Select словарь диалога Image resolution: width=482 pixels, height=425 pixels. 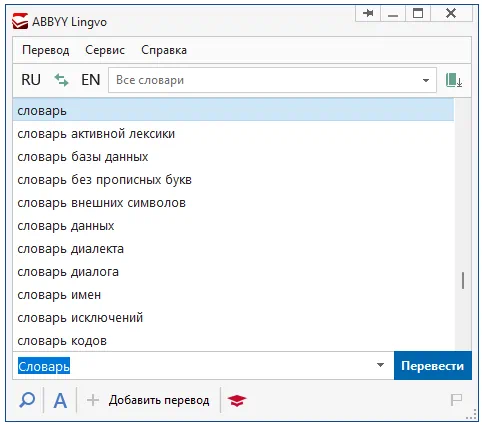point(233,272)
